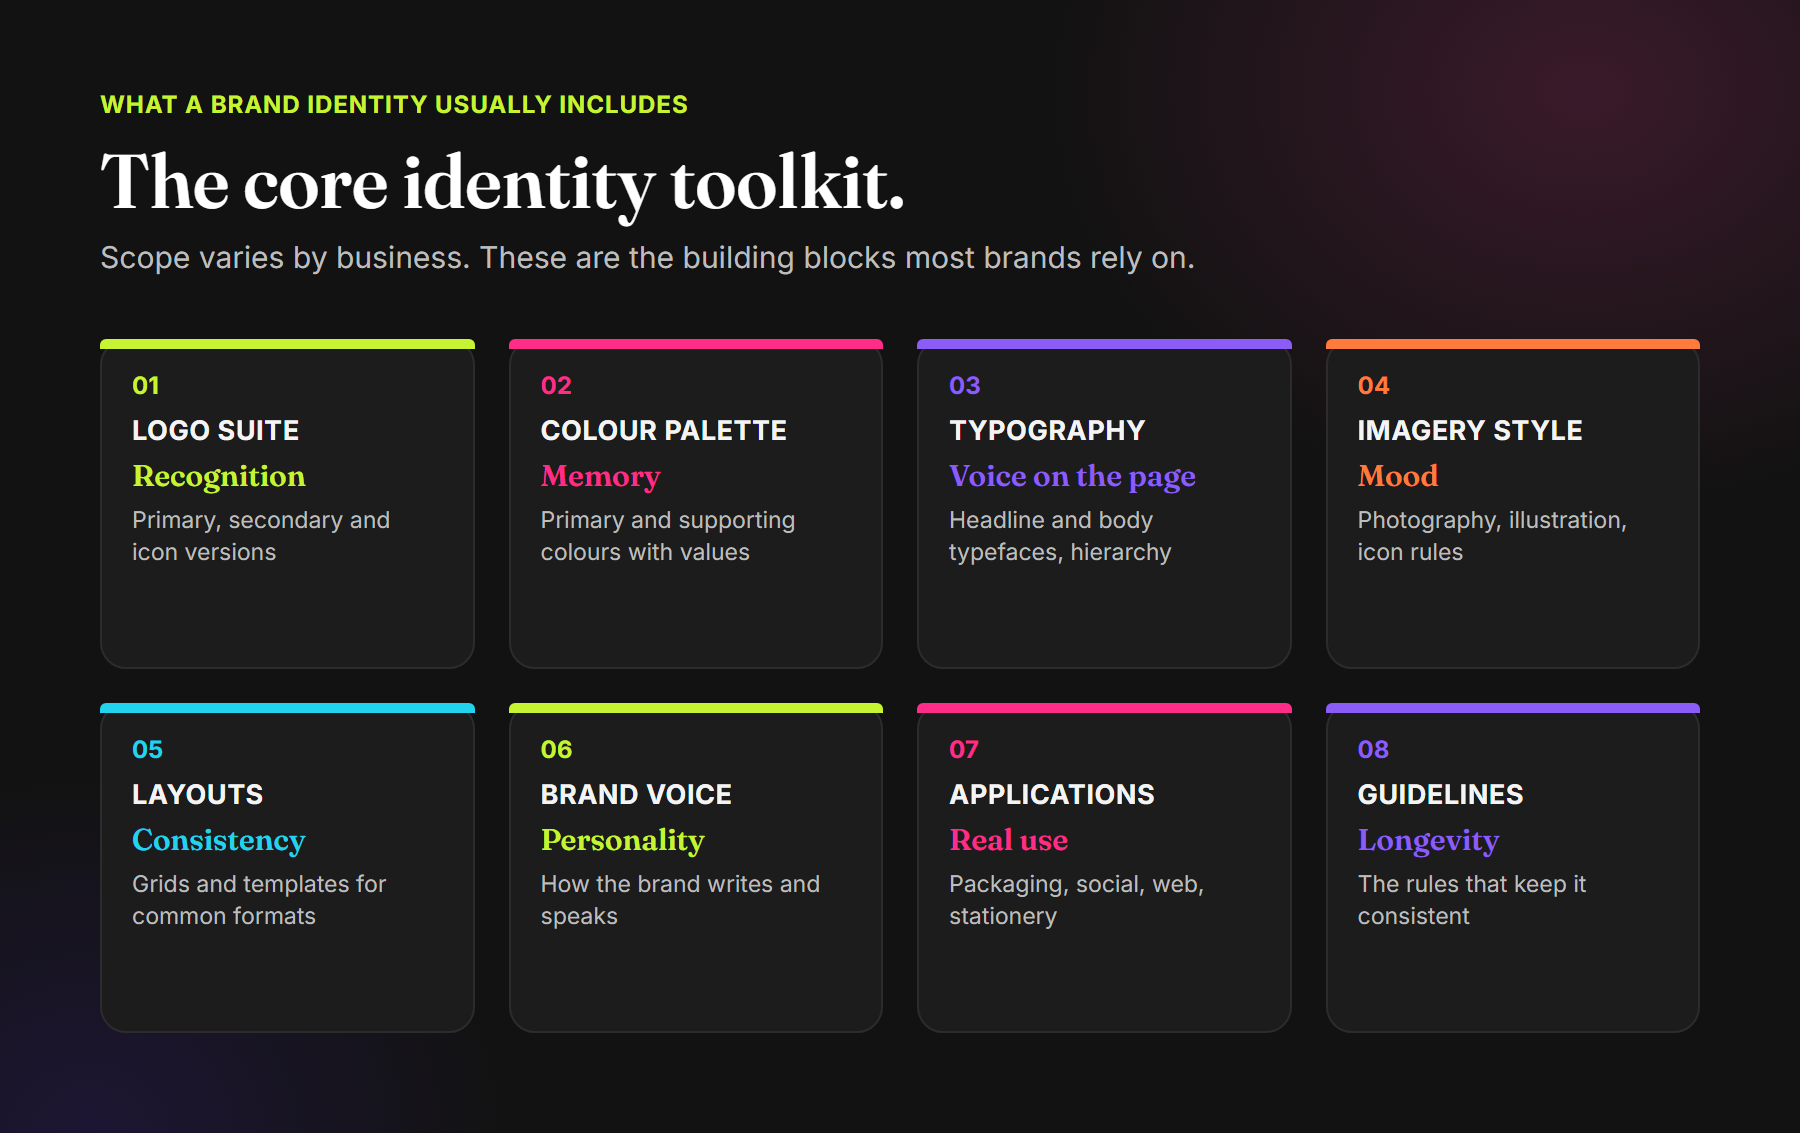The image size is (1800, 1133).
Task: Click 'Packaging, social, web, stationery' description
Action: click(1077, 900)
